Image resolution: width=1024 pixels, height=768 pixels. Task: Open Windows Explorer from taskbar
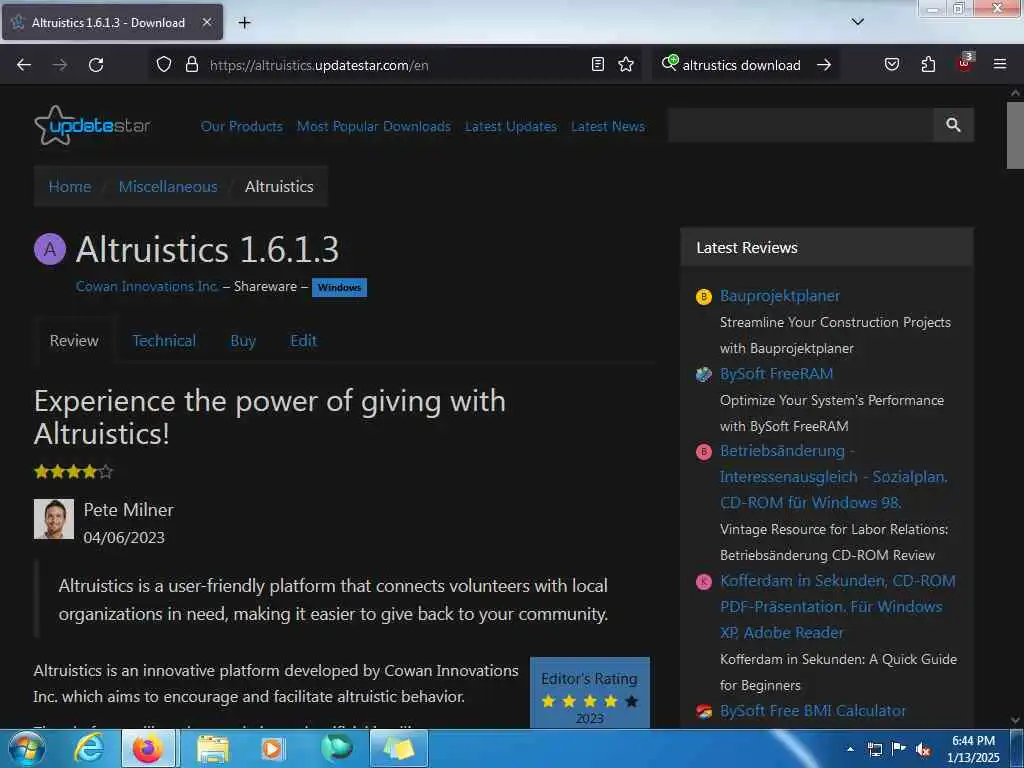click(x=213, y=748)
